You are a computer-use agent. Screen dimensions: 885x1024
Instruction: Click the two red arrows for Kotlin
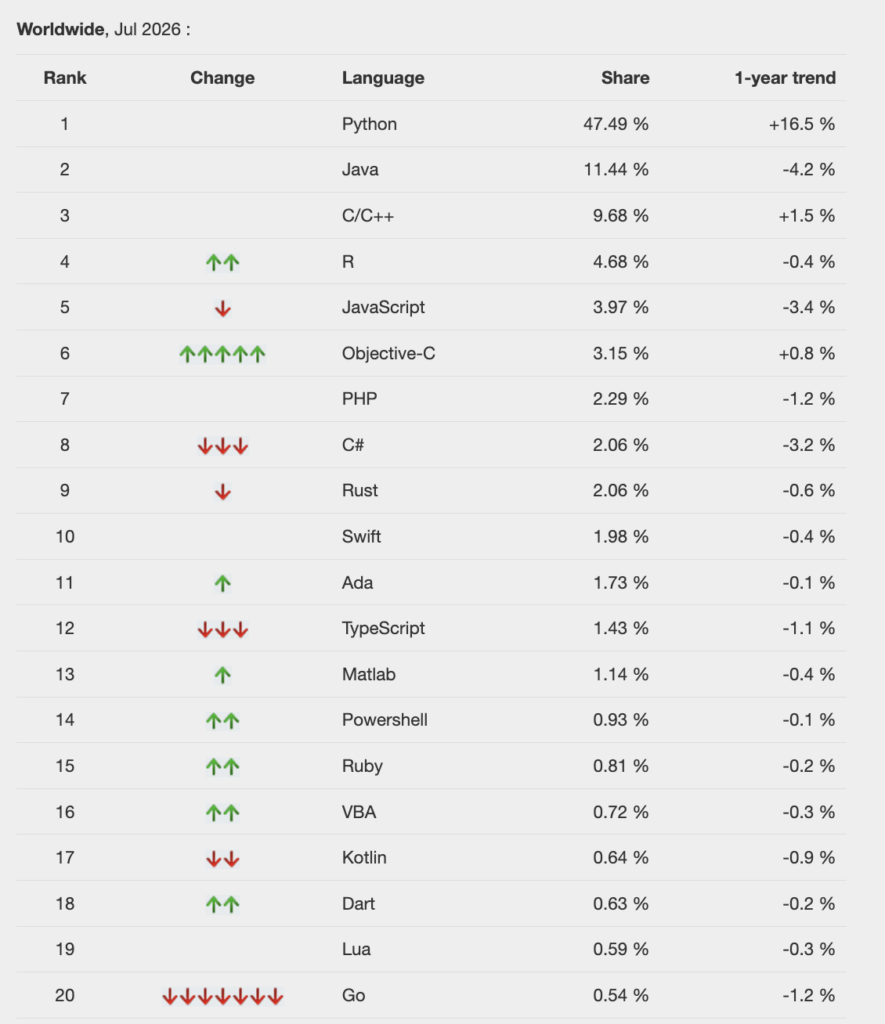[x=223, y=859]
